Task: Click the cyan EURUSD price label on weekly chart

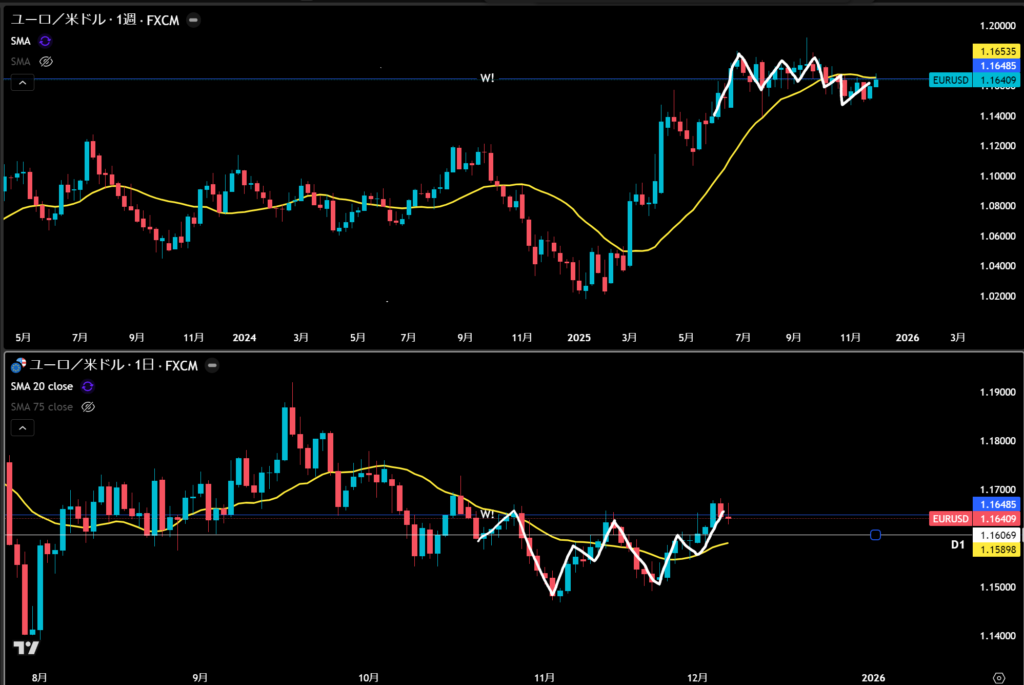Action: [x=948, y=80]
